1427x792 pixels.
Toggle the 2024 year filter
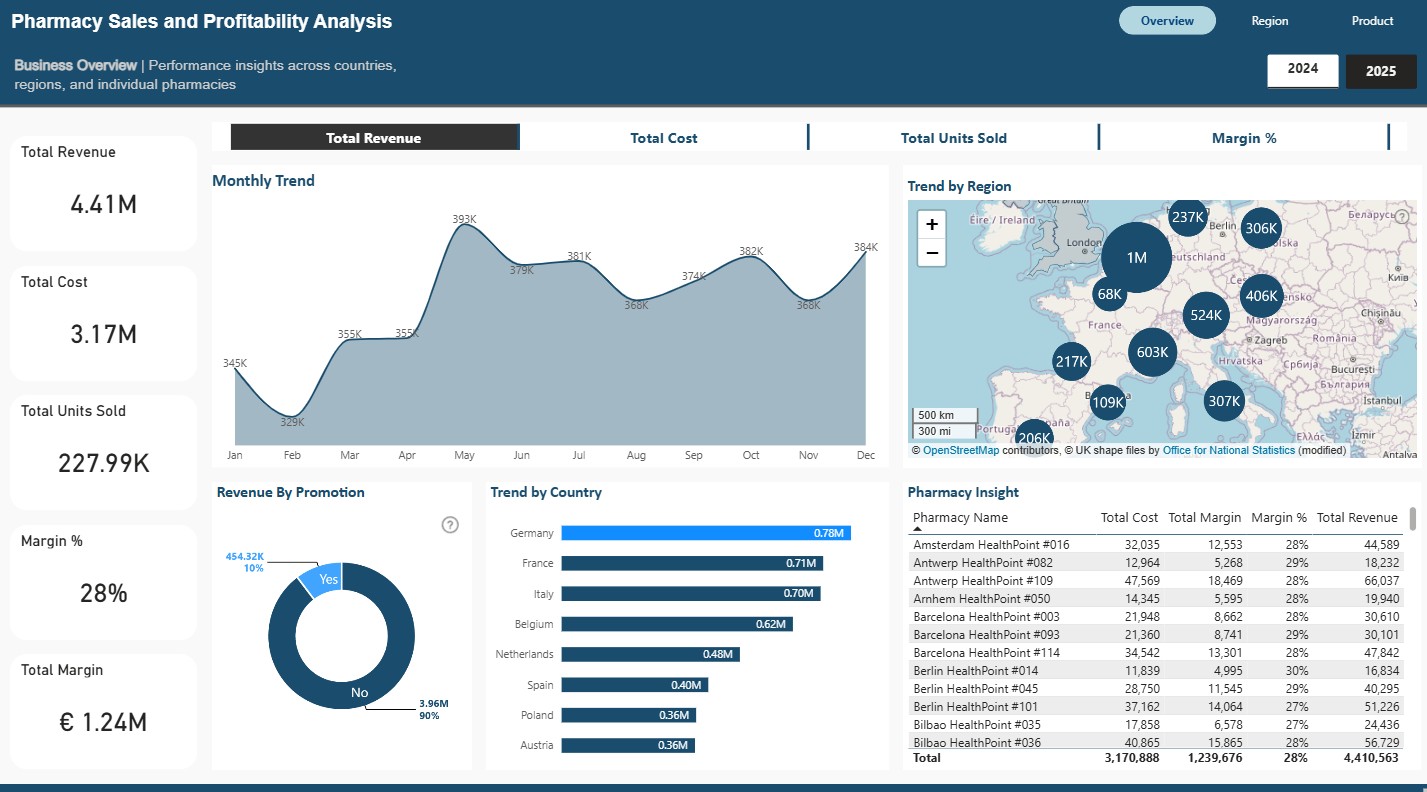[x=1302, y=70]
